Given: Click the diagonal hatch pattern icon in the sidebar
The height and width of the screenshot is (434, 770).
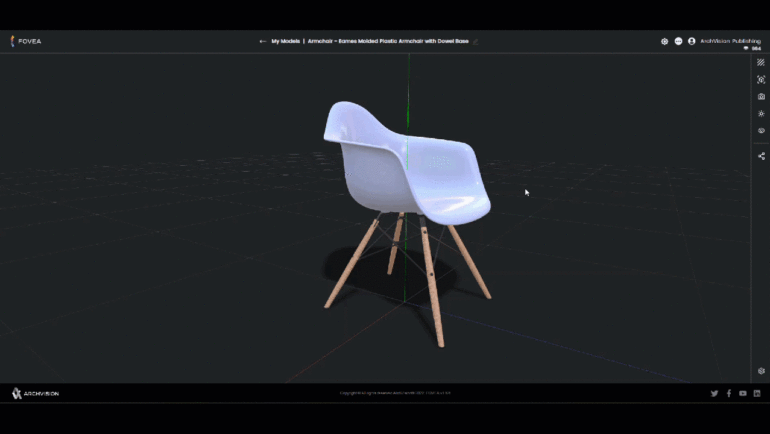Looking at the screenshot, I should [761, 62].
